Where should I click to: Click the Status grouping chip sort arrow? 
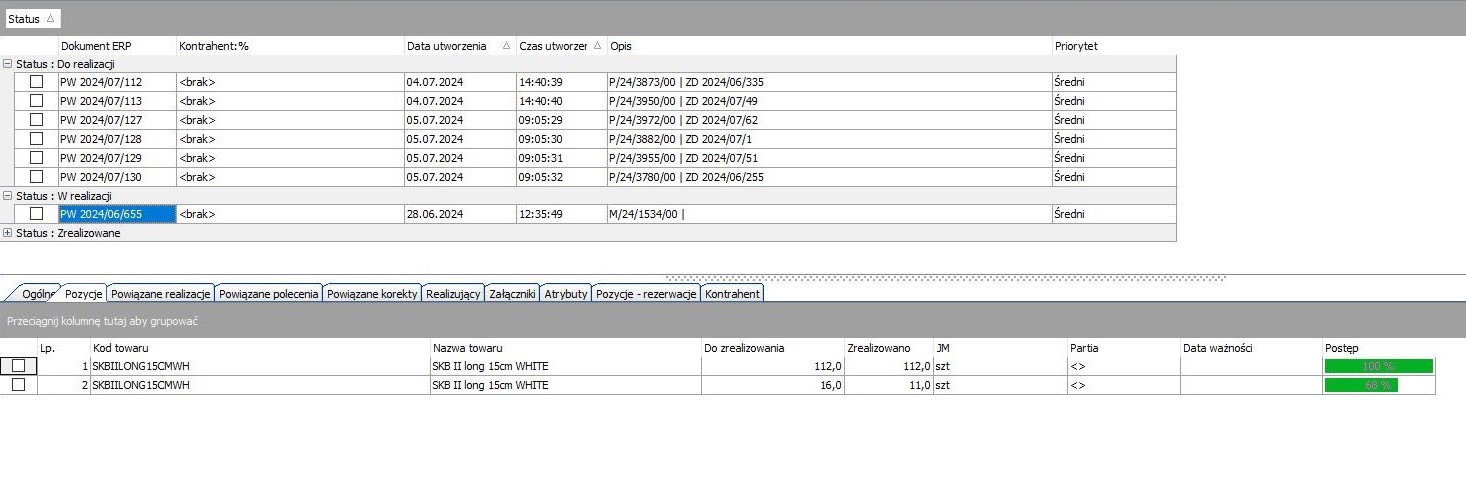50,18
